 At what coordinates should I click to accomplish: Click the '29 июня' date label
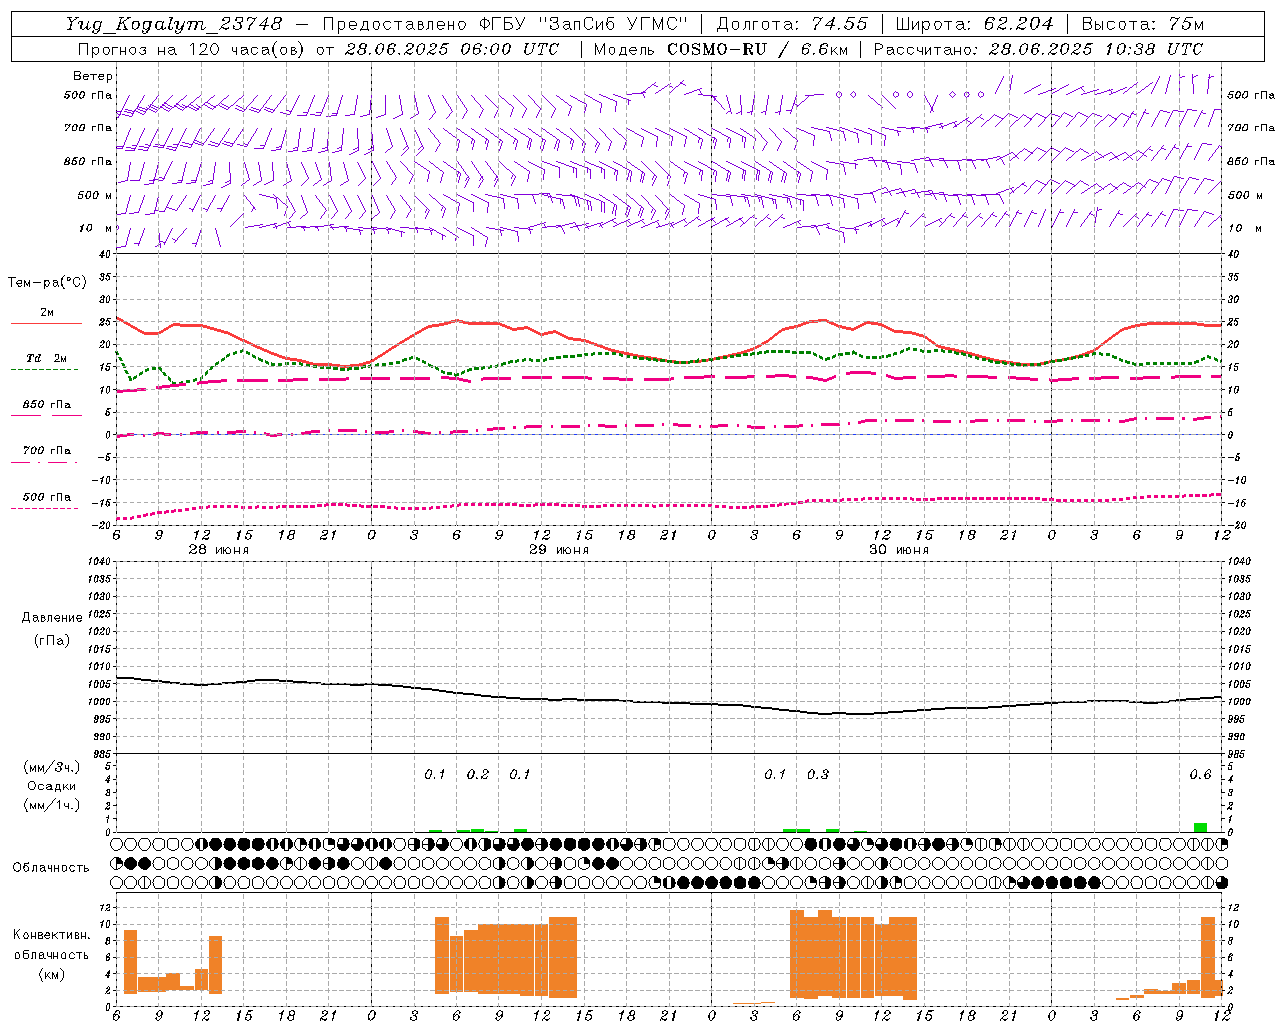coord(559,550)
